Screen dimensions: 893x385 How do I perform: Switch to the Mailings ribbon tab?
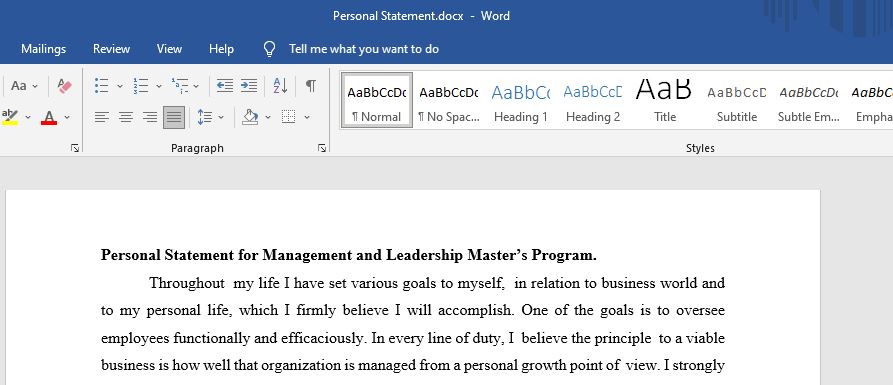tap(43, 49)
